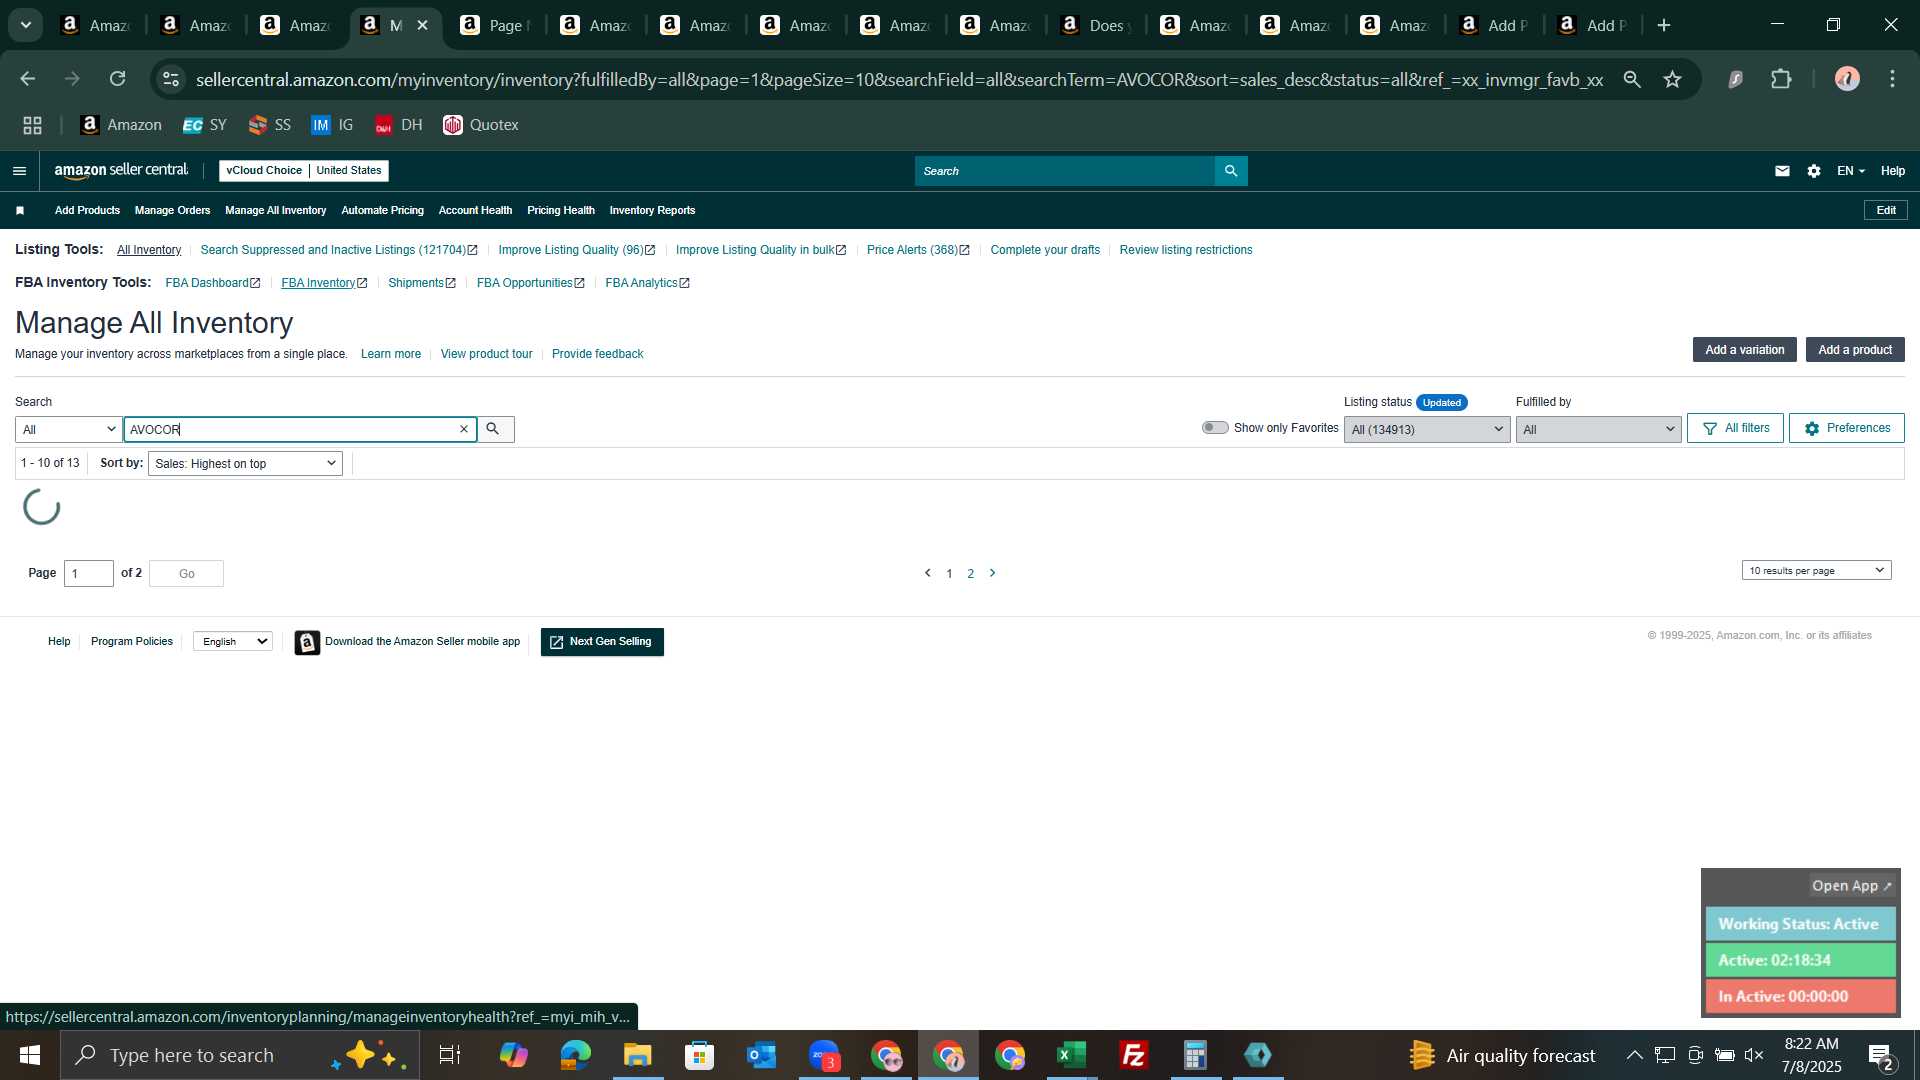
Task: Open the All filters button
Action: [x=1735, y=428]
